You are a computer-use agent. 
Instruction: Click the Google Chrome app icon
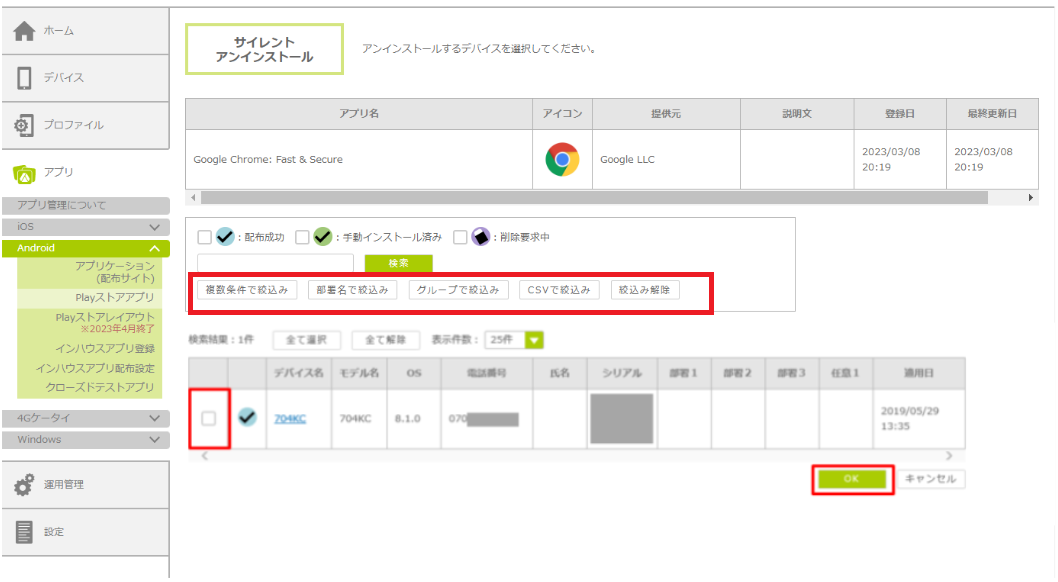[562, 159]
